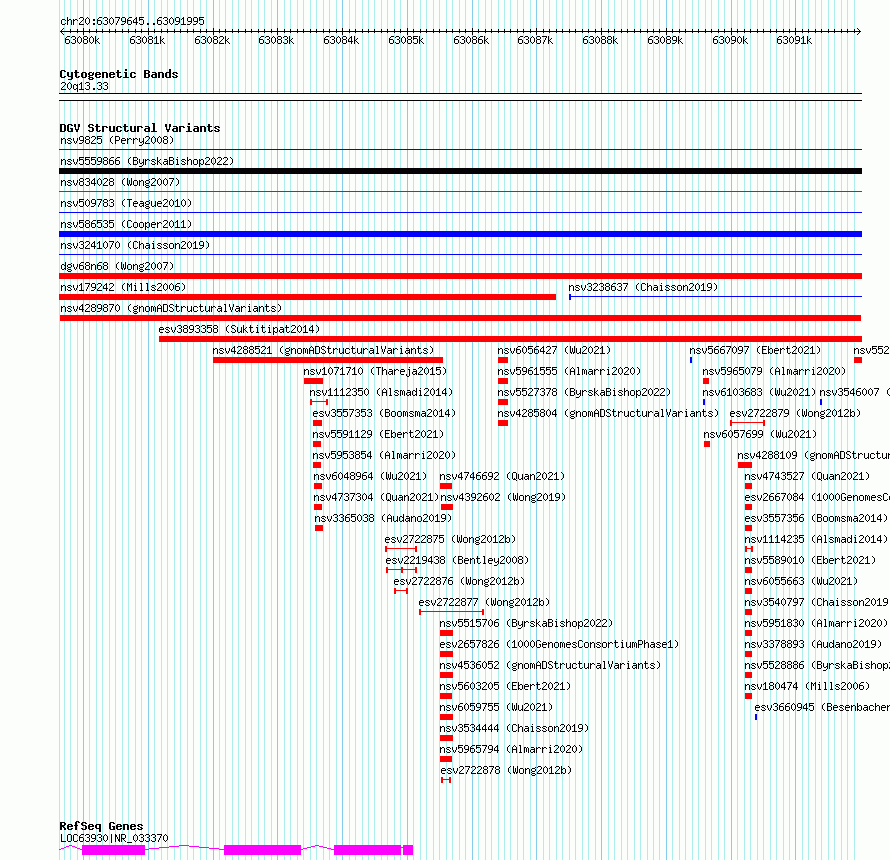The width and height of the screenshot is (890, 860).
Task: Open the RefSeq Genes track title
Action: (102, 827)
